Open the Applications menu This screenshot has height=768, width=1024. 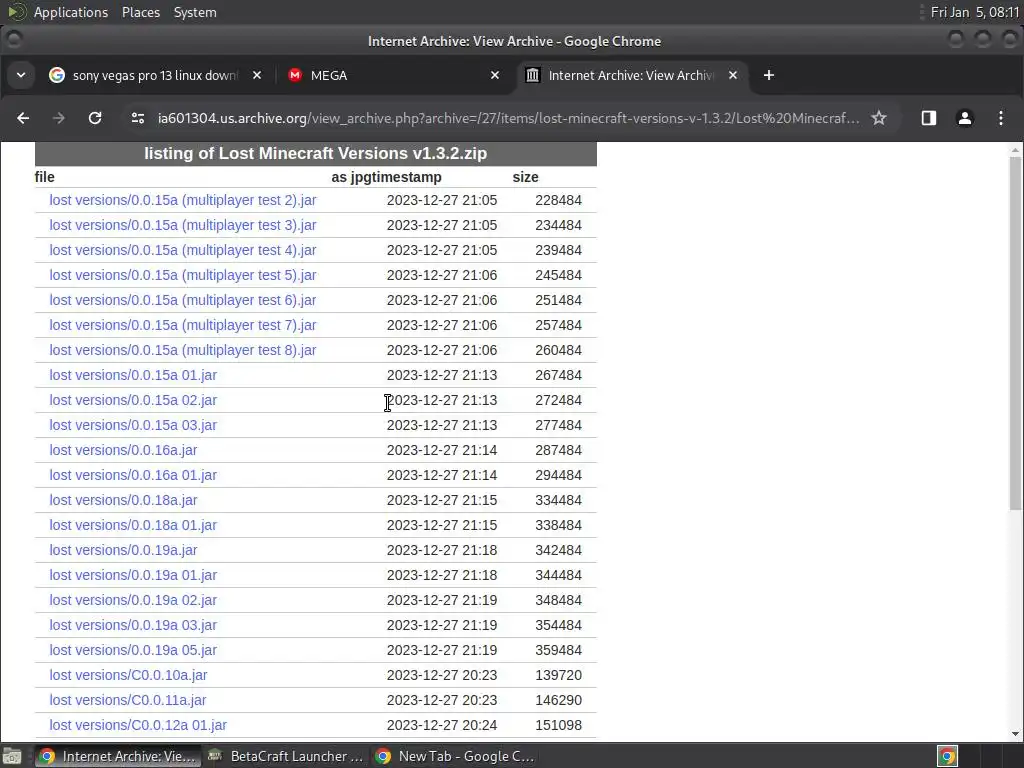click(71, 12)
